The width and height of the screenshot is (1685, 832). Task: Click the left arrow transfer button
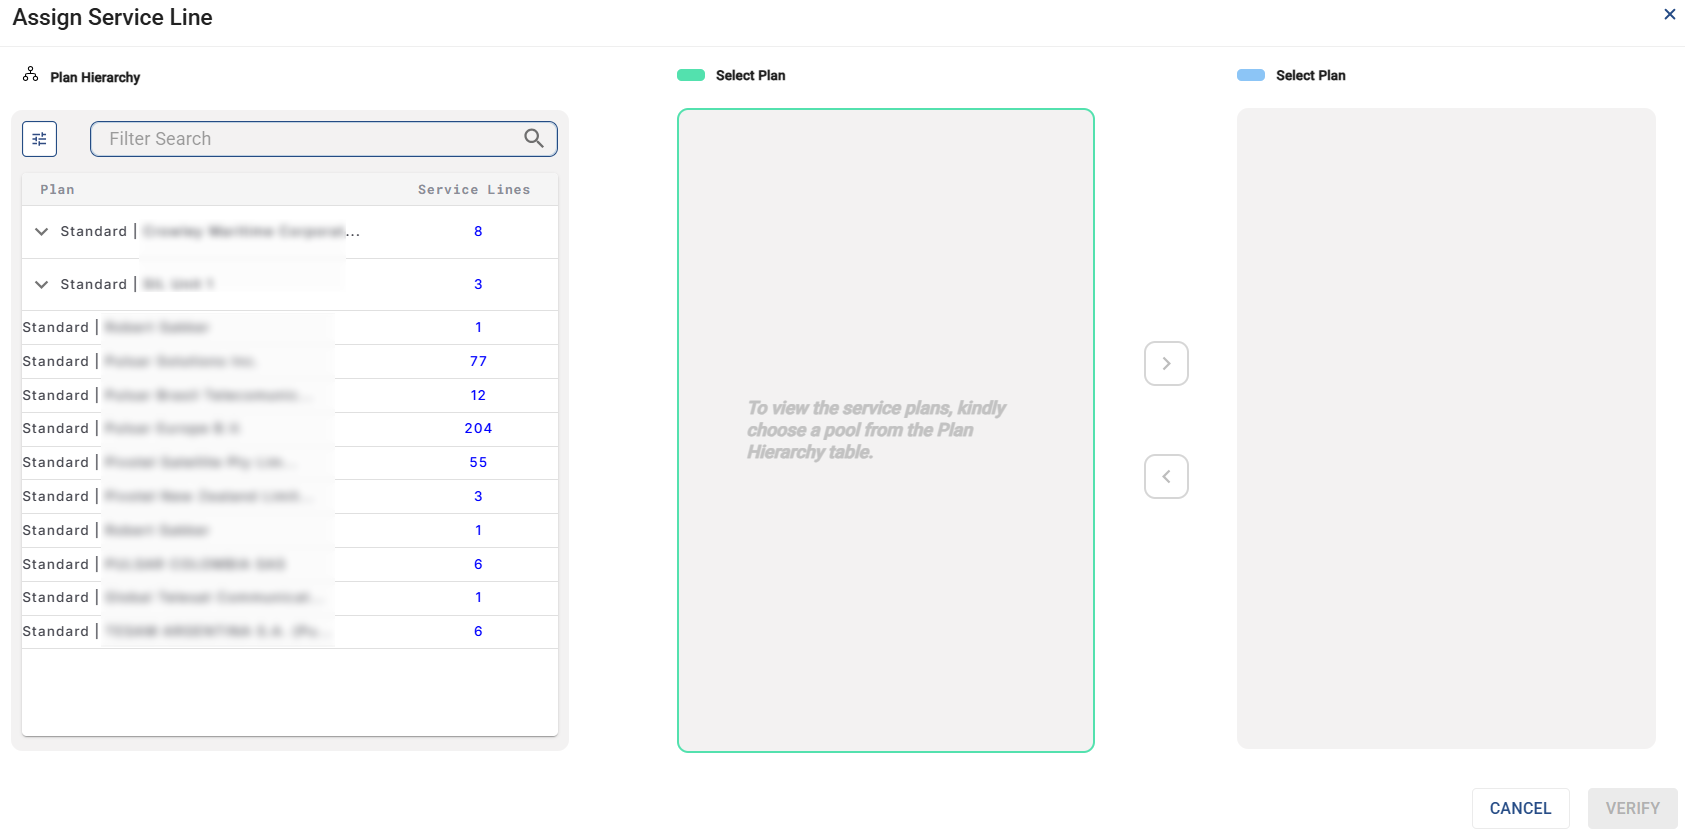1166,477
